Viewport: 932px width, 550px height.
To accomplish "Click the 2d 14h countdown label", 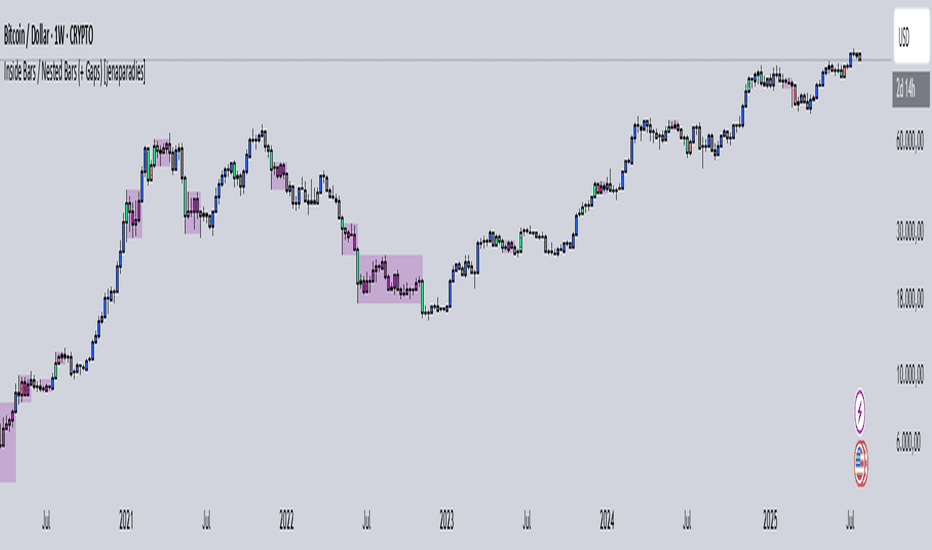I will click(x=911, y=90).
